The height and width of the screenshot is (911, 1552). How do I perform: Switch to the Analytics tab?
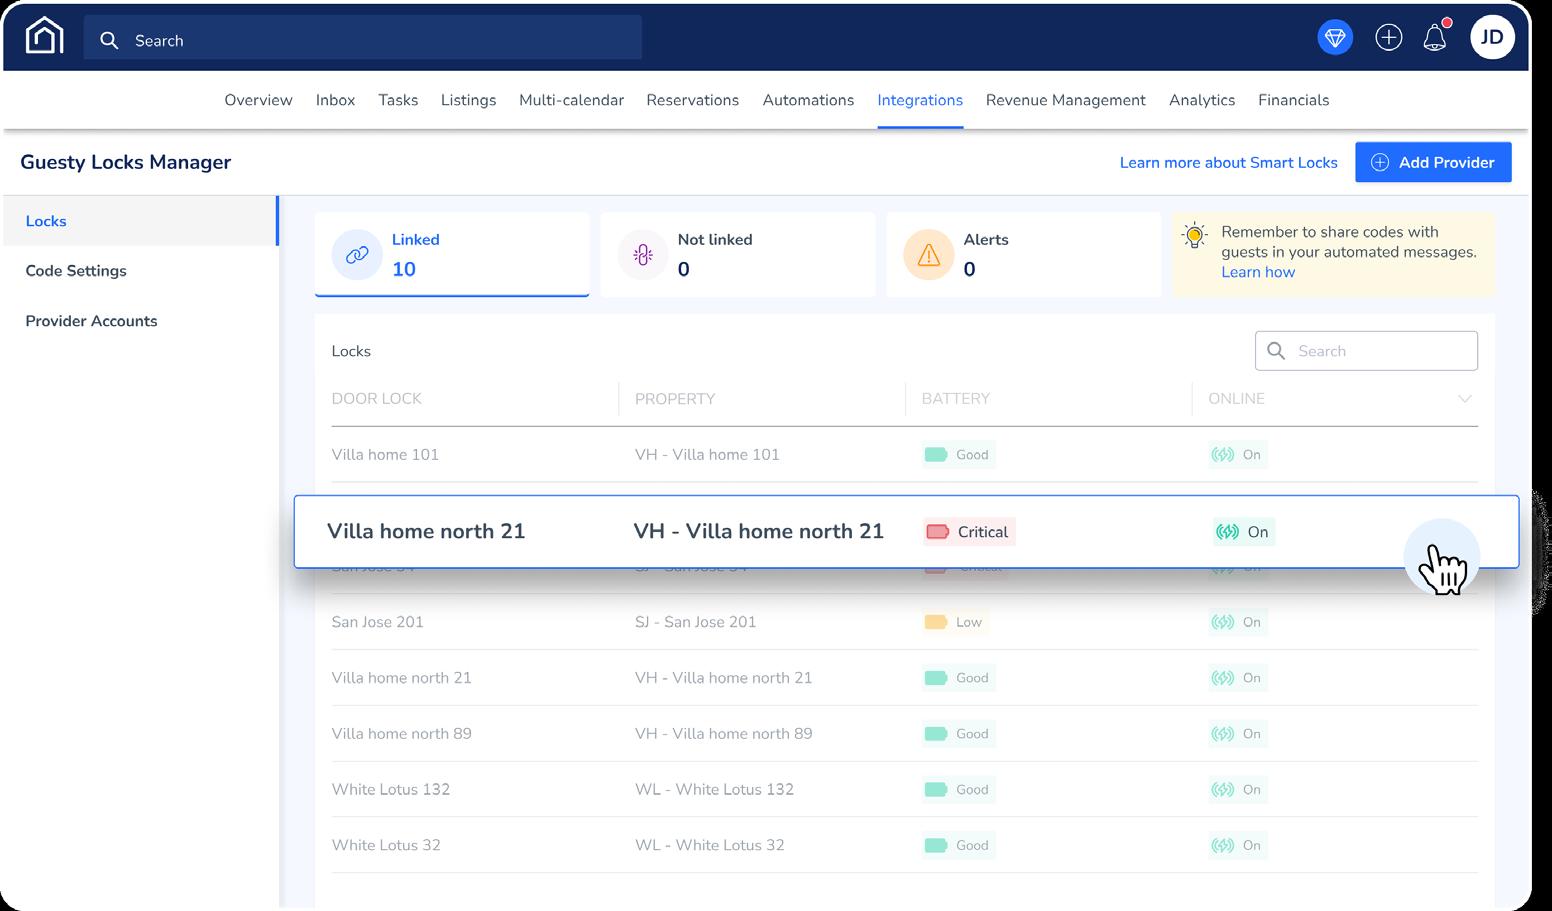point(1202,100)
